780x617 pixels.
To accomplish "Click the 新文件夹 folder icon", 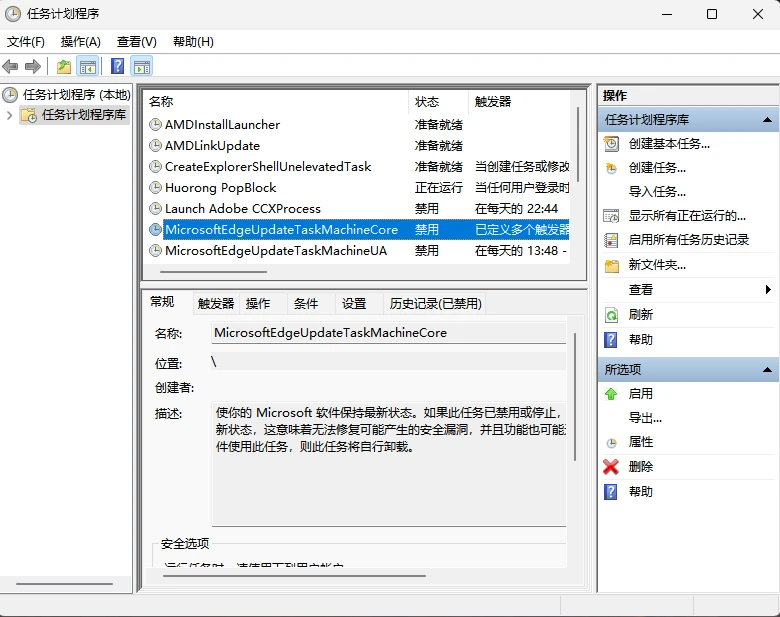I will tap(611, 266).
